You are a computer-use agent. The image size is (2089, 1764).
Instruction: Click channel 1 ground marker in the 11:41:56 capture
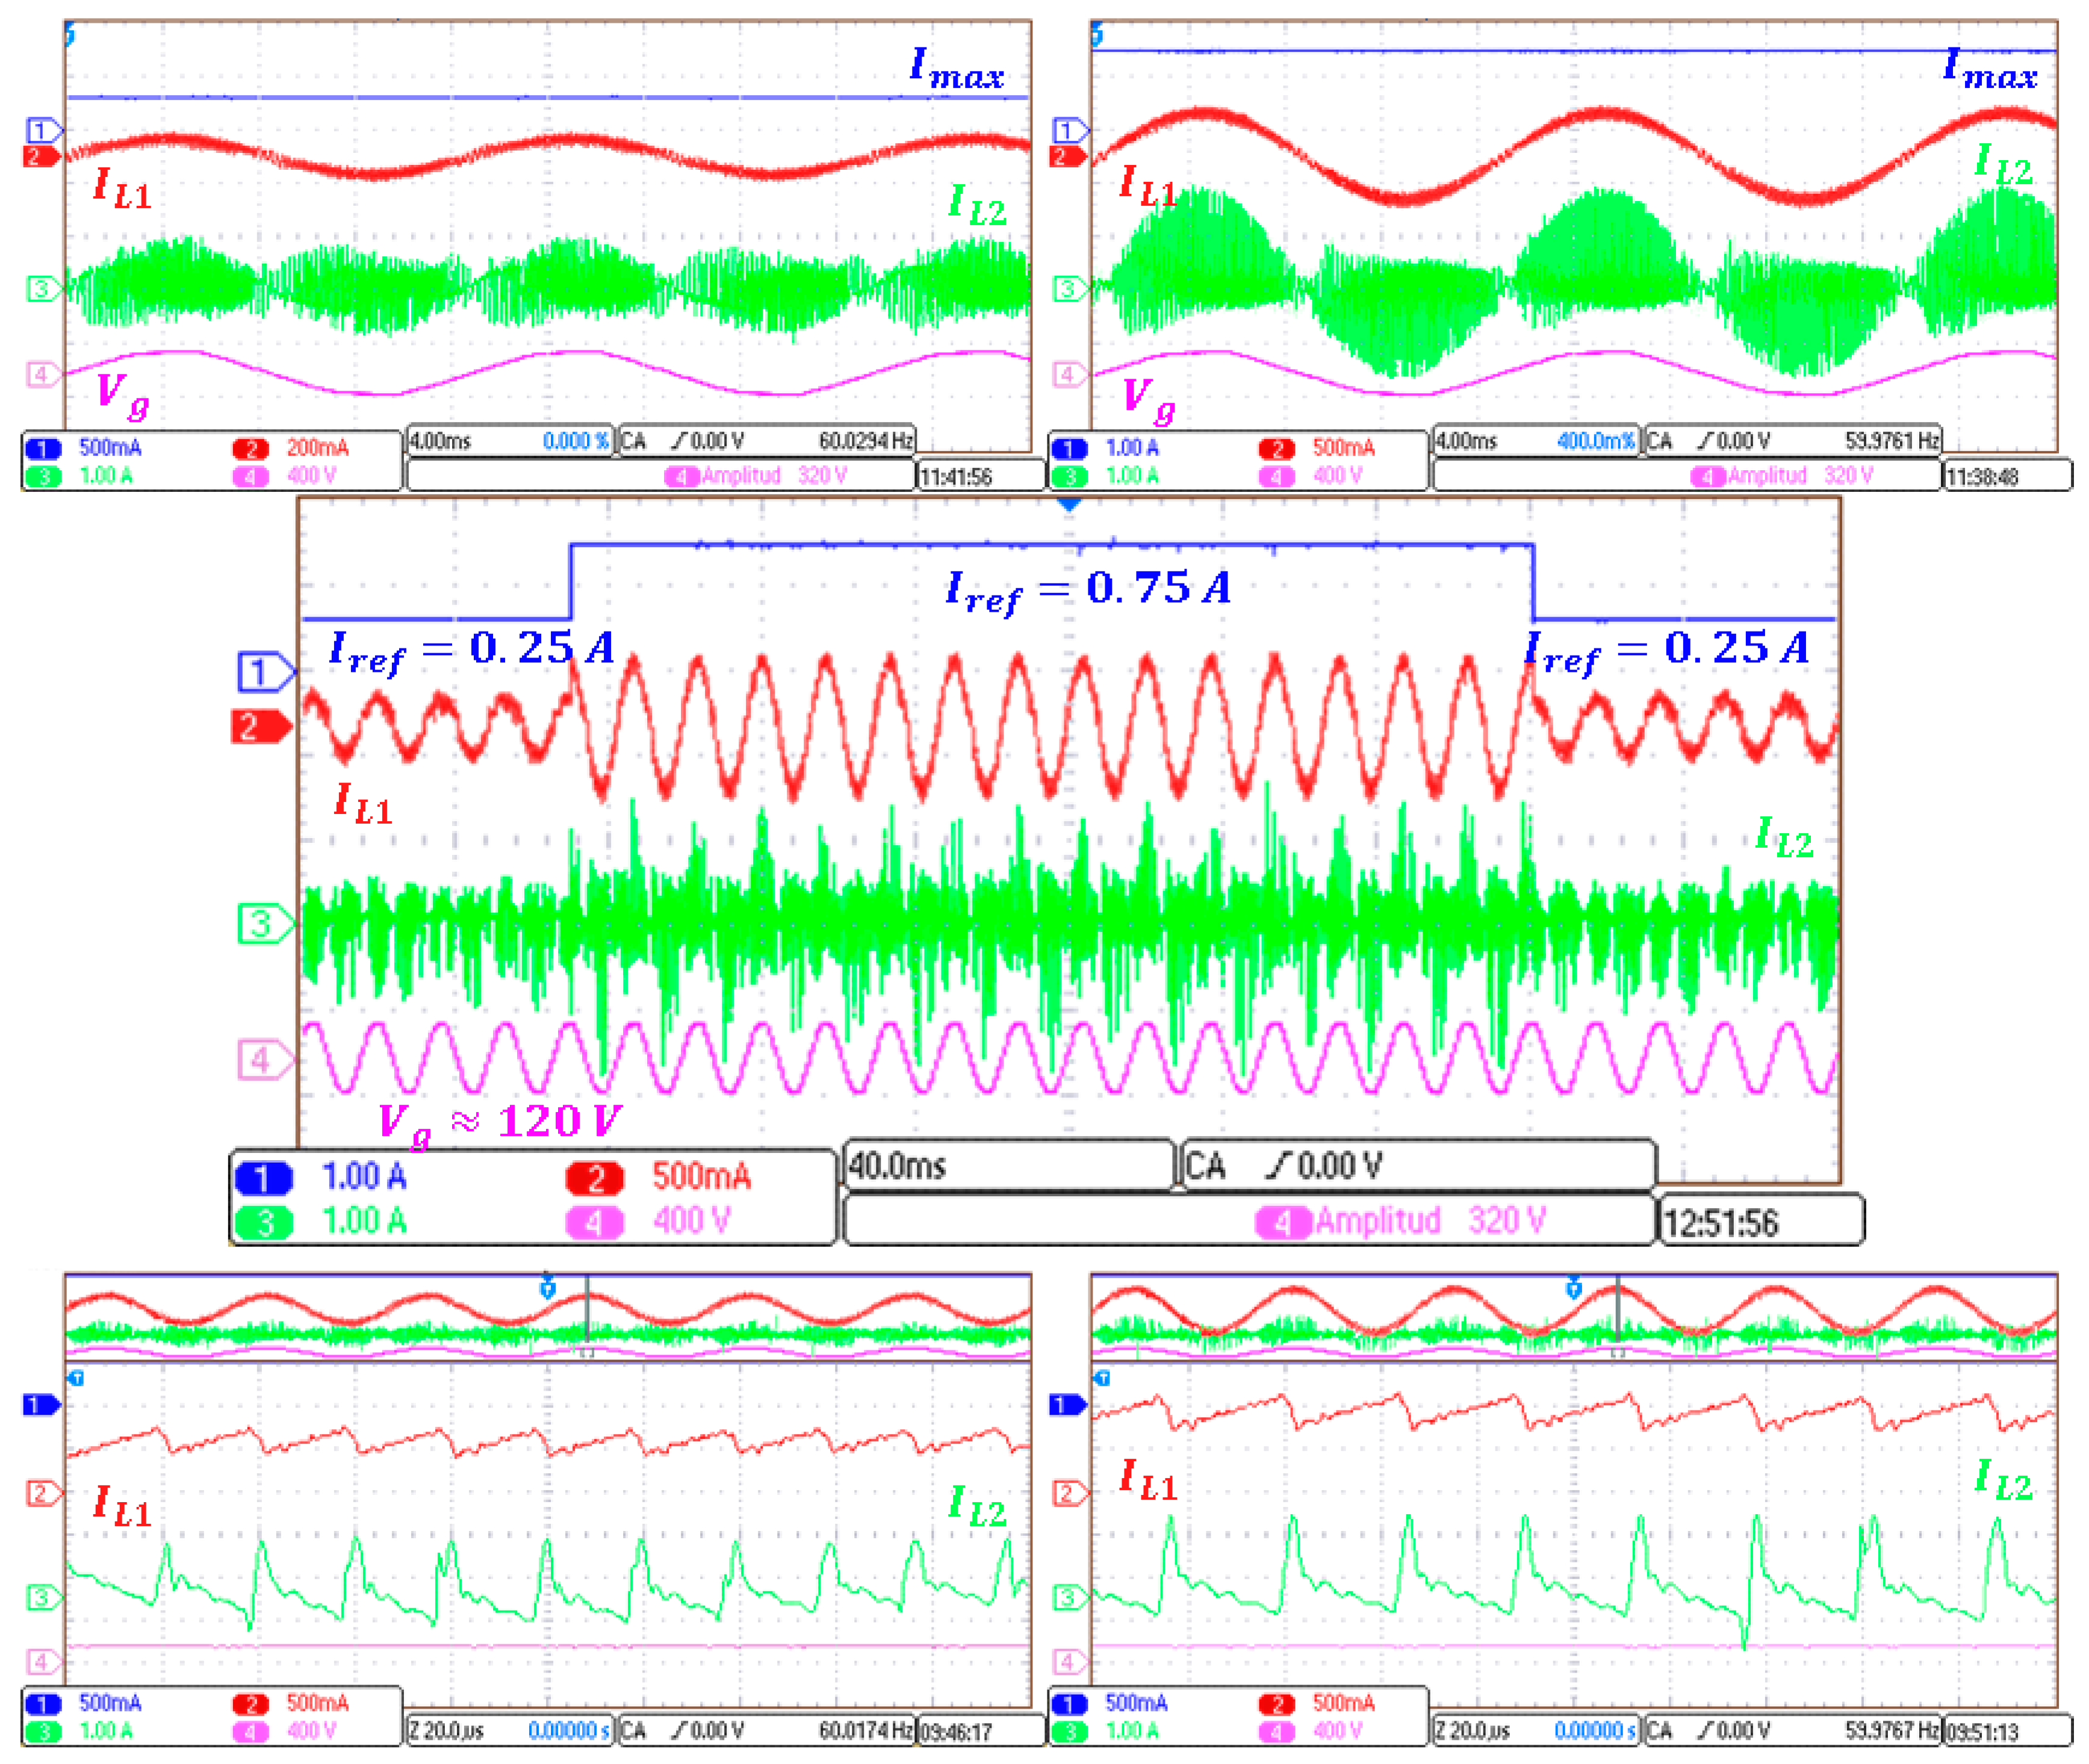pyautogui.click(x=44, y=130)
